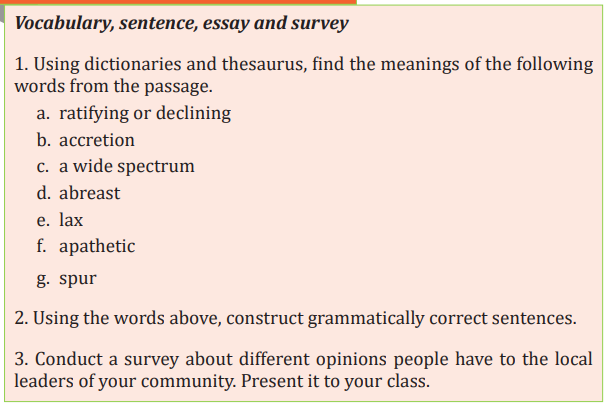Click 'Present it to your class' sentence
The height and width of the screenshot is (408, 612).
click(335, 382)
